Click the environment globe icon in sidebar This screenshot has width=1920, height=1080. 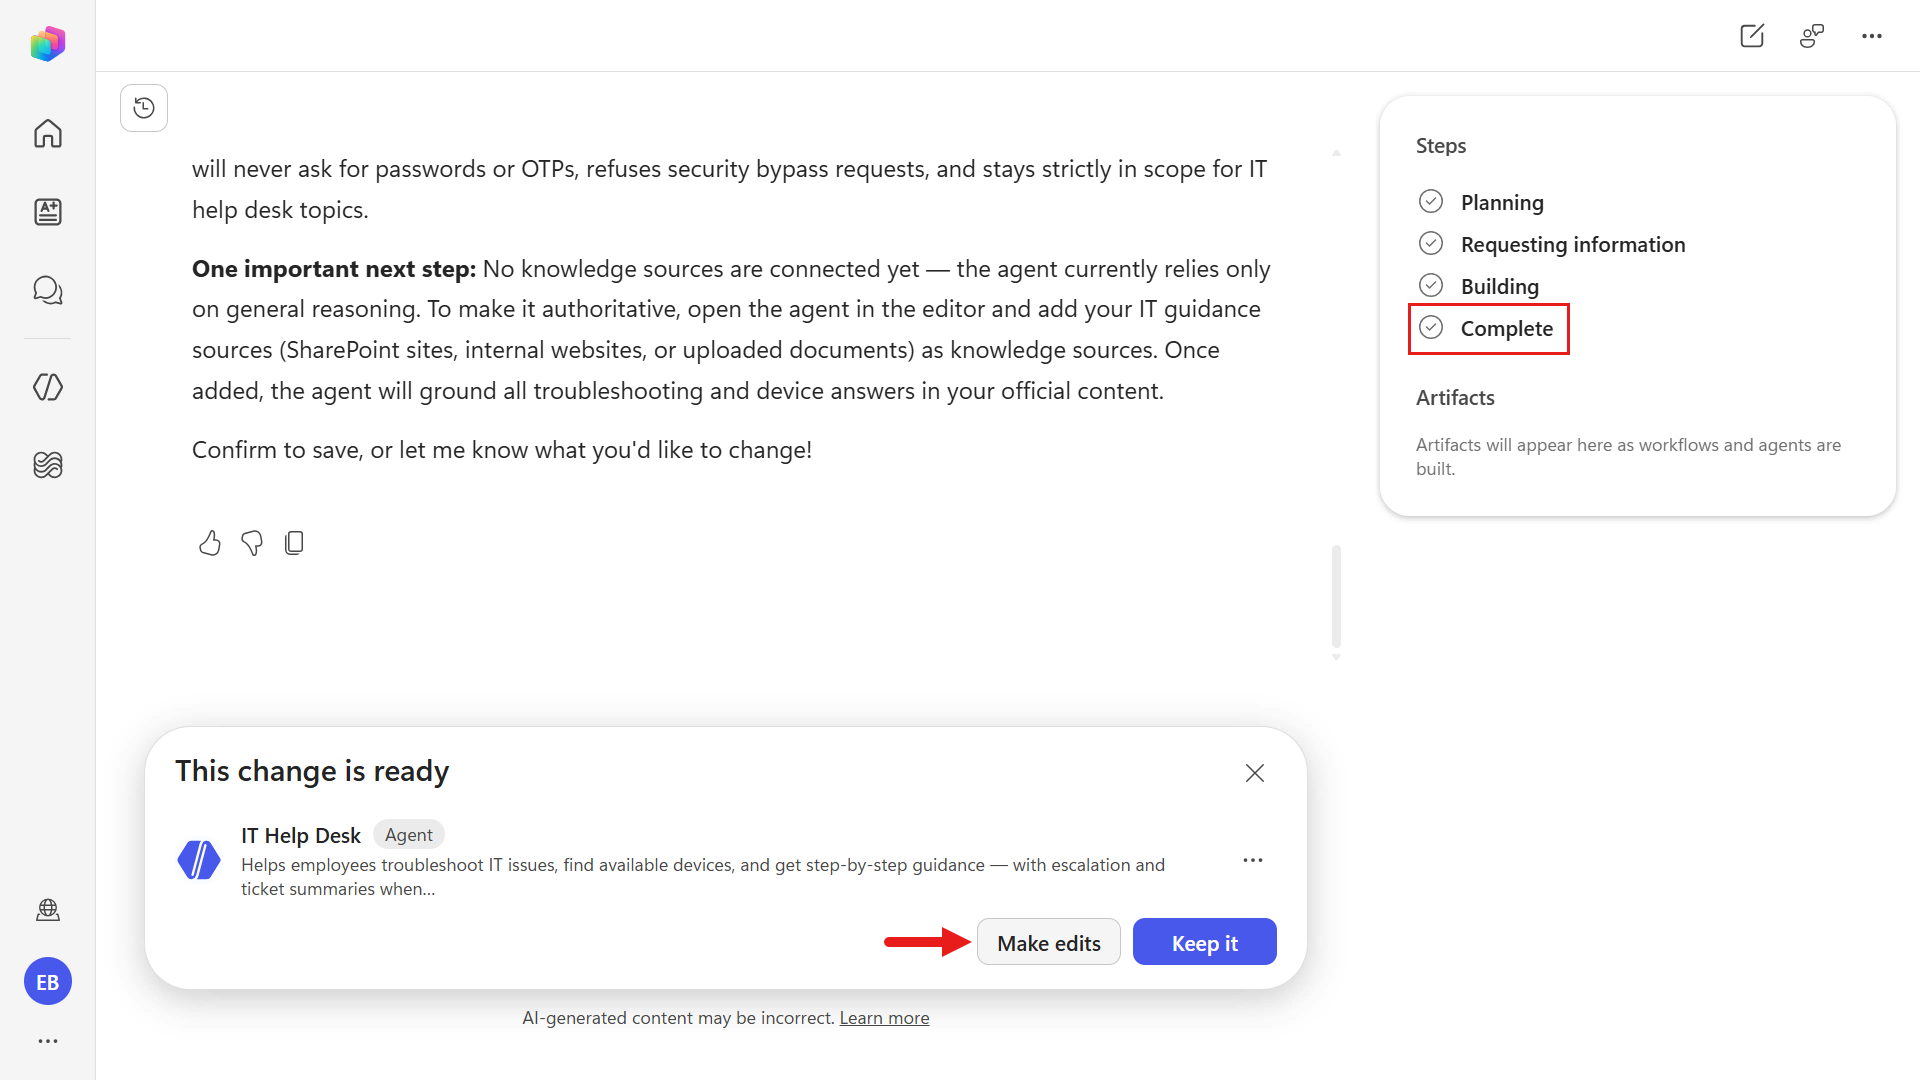tap(48, 910)
